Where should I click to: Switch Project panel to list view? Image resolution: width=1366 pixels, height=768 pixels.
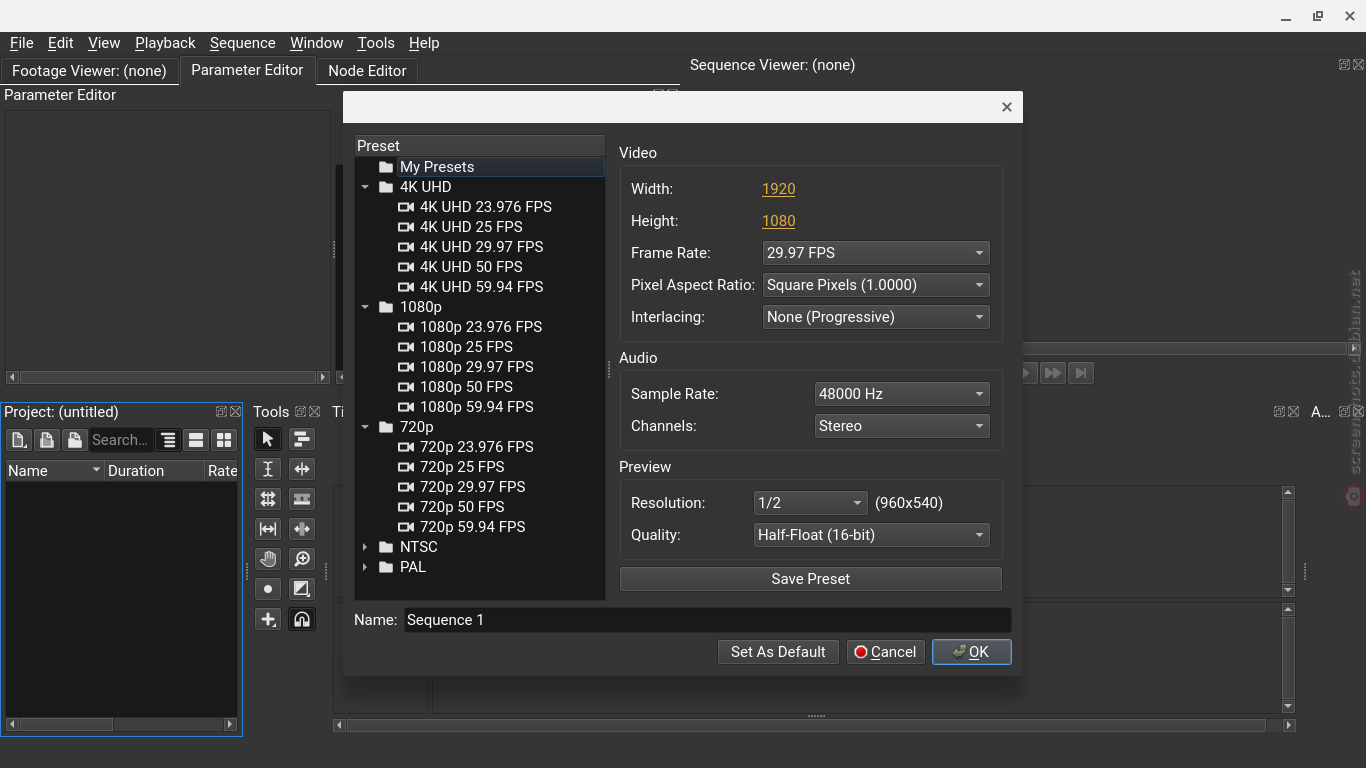click(196, 440)
